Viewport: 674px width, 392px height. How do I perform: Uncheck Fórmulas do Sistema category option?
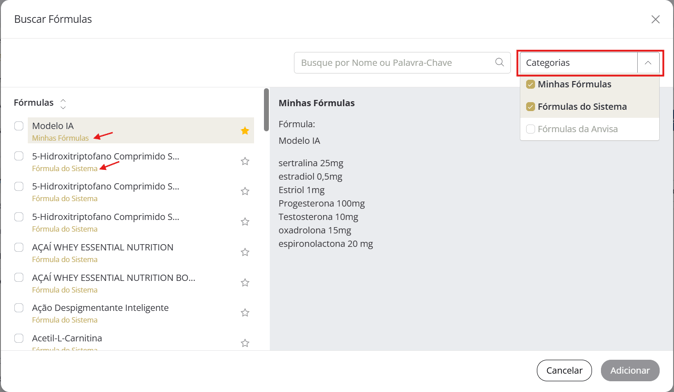[530, 107]
